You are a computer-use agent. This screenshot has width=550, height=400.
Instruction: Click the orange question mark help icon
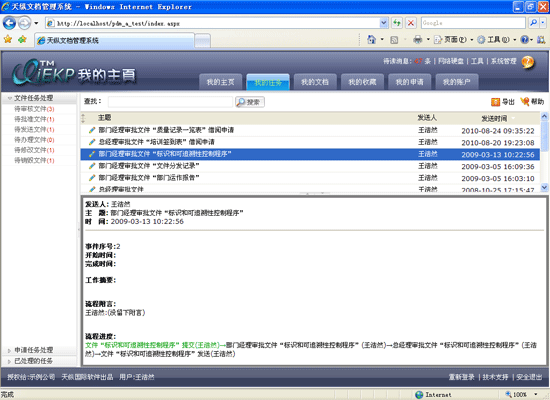coord(528,62)
